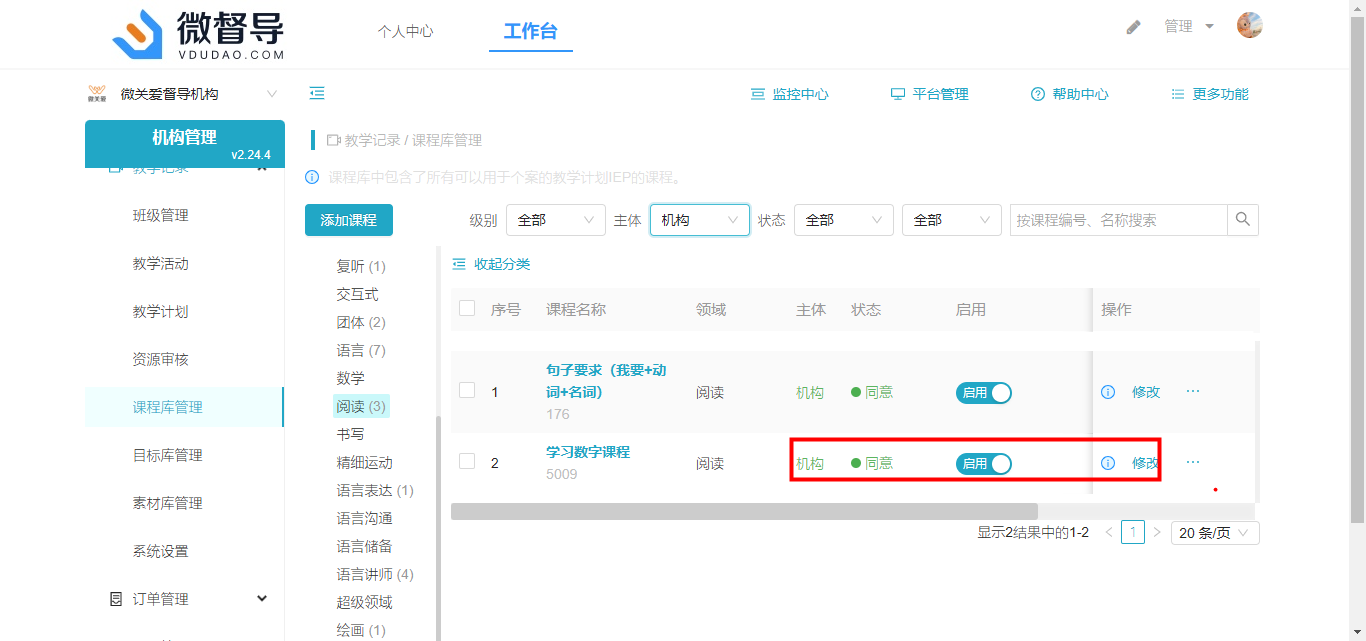Image resolution: width=1366 pixels, height=641 pixels.
Task: Open 监控中心 monitoring center
Action: pos(789,94)
